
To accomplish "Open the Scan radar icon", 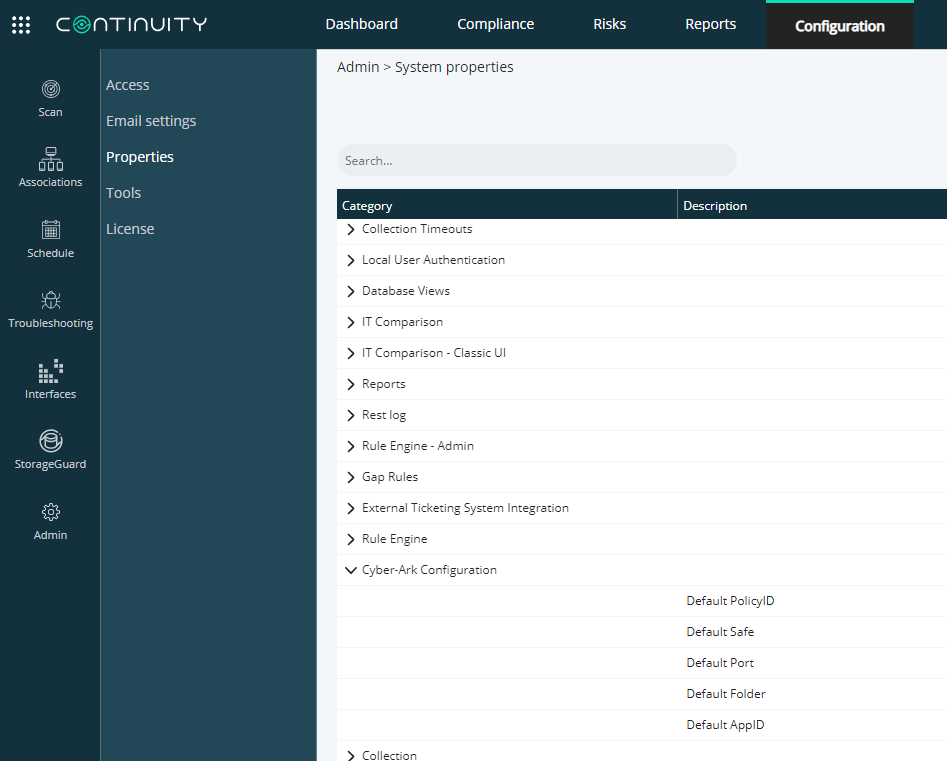I will pyautogui.click(x=51, y=89).
